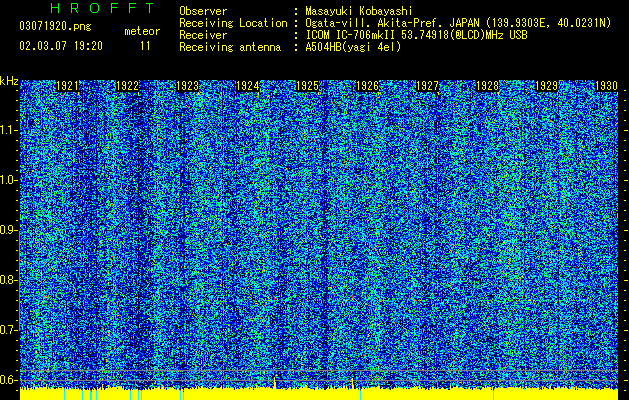Click the meteor count label
The image size is (629, 400).
pos(142,31)
